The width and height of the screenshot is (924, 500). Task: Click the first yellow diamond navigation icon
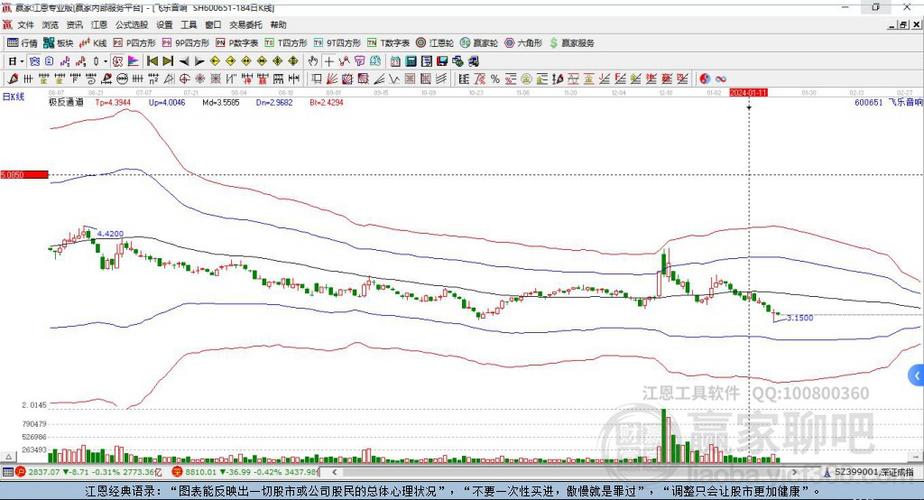click(215, 61)
